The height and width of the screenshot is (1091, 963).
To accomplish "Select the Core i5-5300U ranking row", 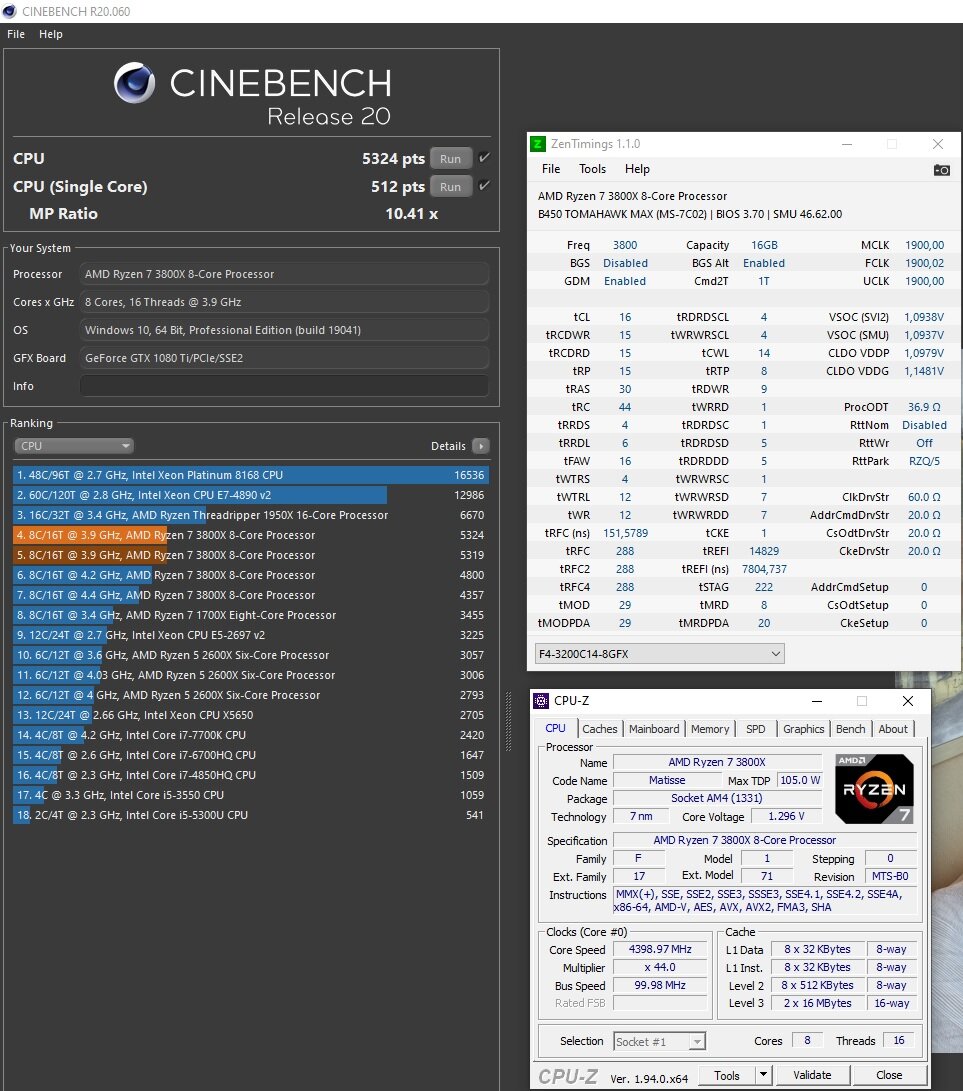I will 250,815.
